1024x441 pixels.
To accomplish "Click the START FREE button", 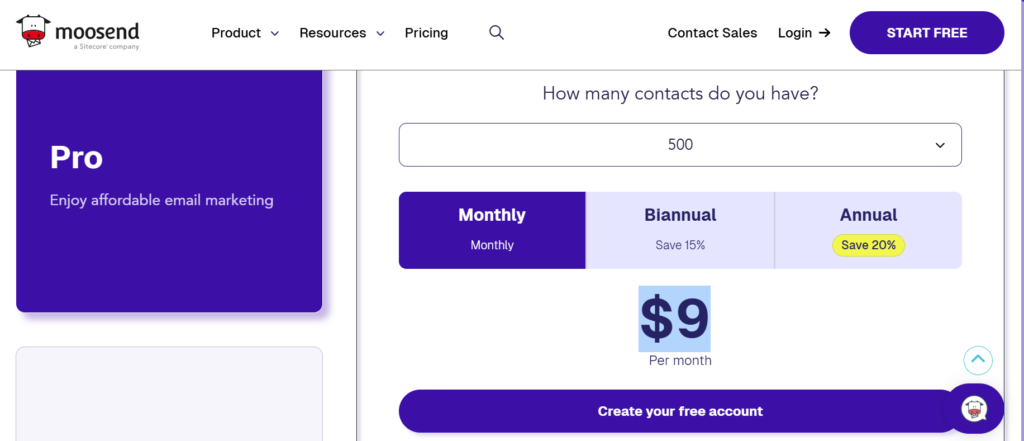I will click(926, 33).
